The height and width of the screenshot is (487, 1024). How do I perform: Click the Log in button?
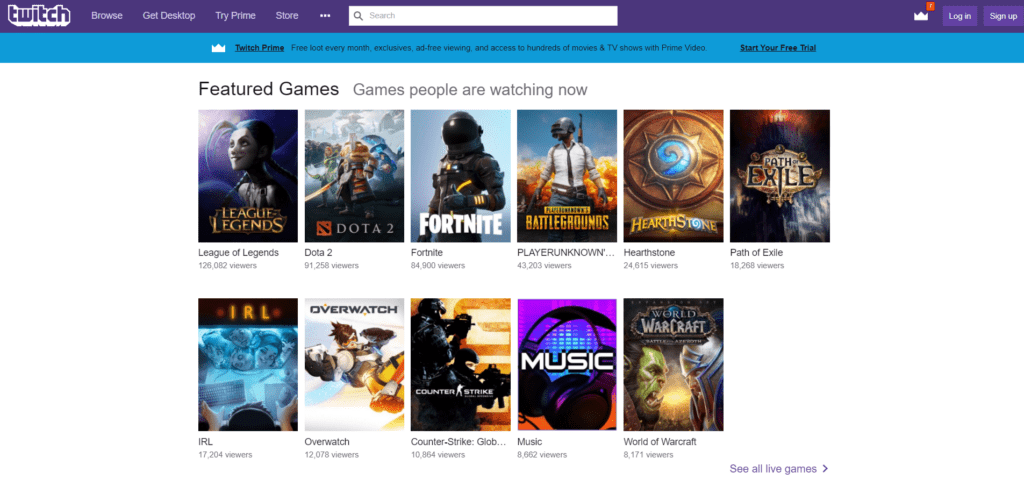coord(959,16)
